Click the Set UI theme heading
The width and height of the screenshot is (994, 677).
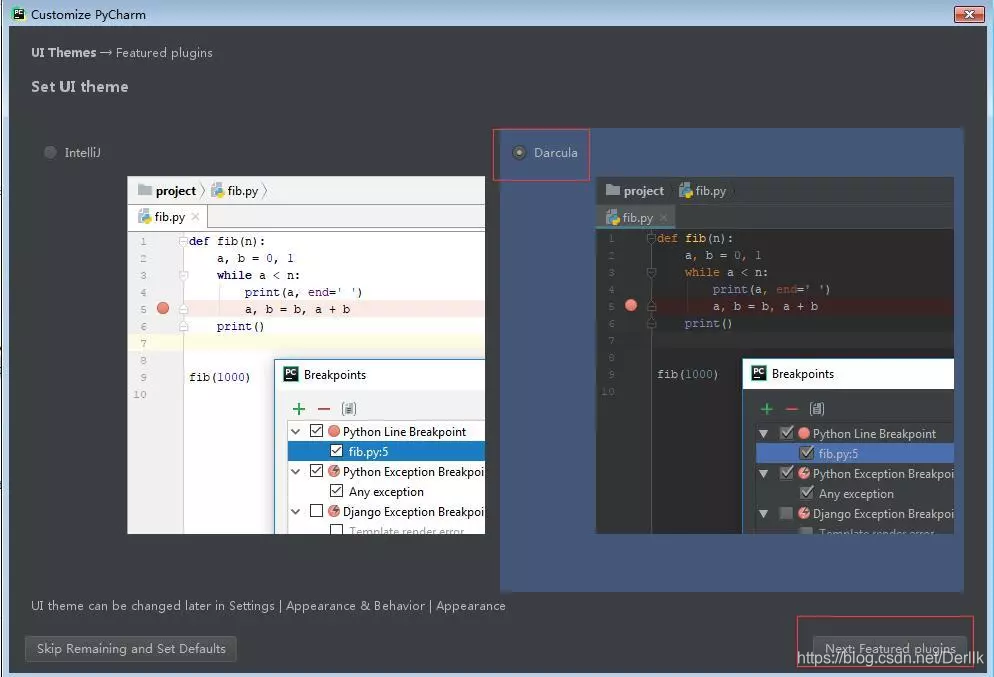[x=80, y=87]
